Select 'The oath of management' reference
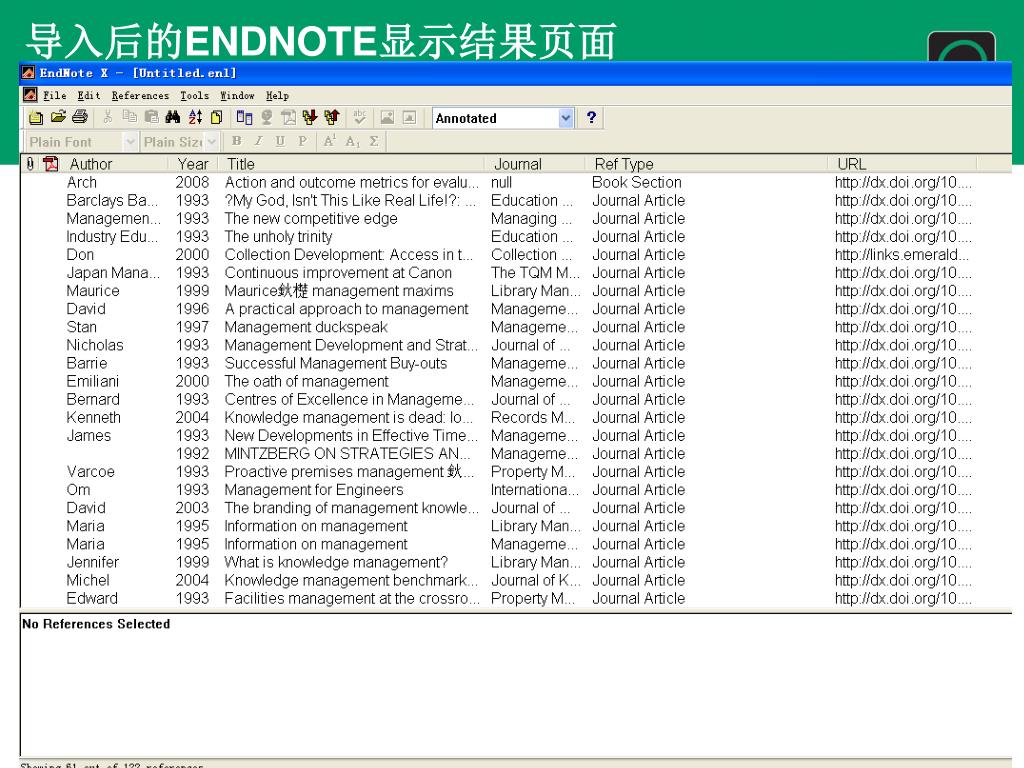 (x=516, y=381)
